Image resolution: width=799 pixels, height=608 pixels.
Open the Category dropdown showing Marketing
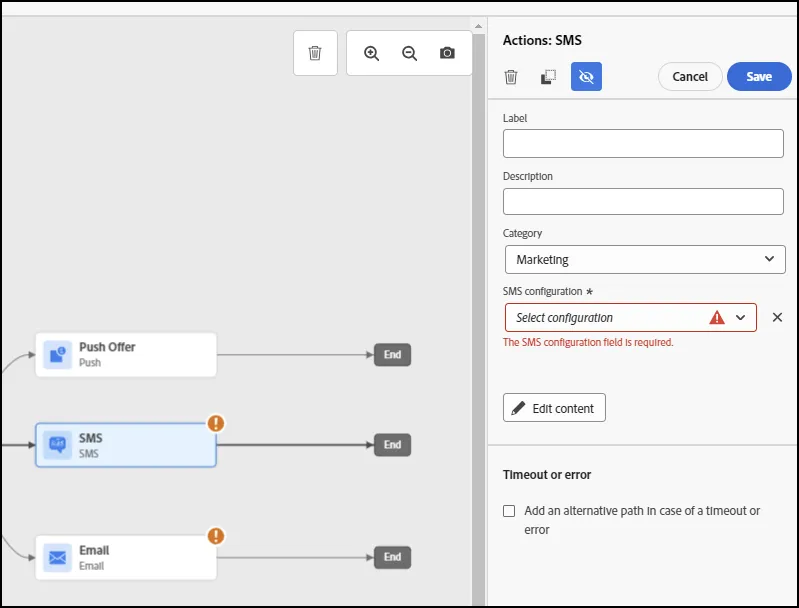point(645,259)
